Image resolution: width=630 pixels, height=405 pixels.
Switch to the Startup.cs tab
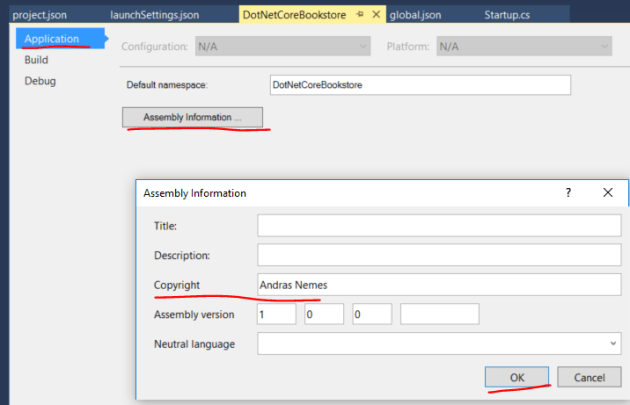pos(507,15)
